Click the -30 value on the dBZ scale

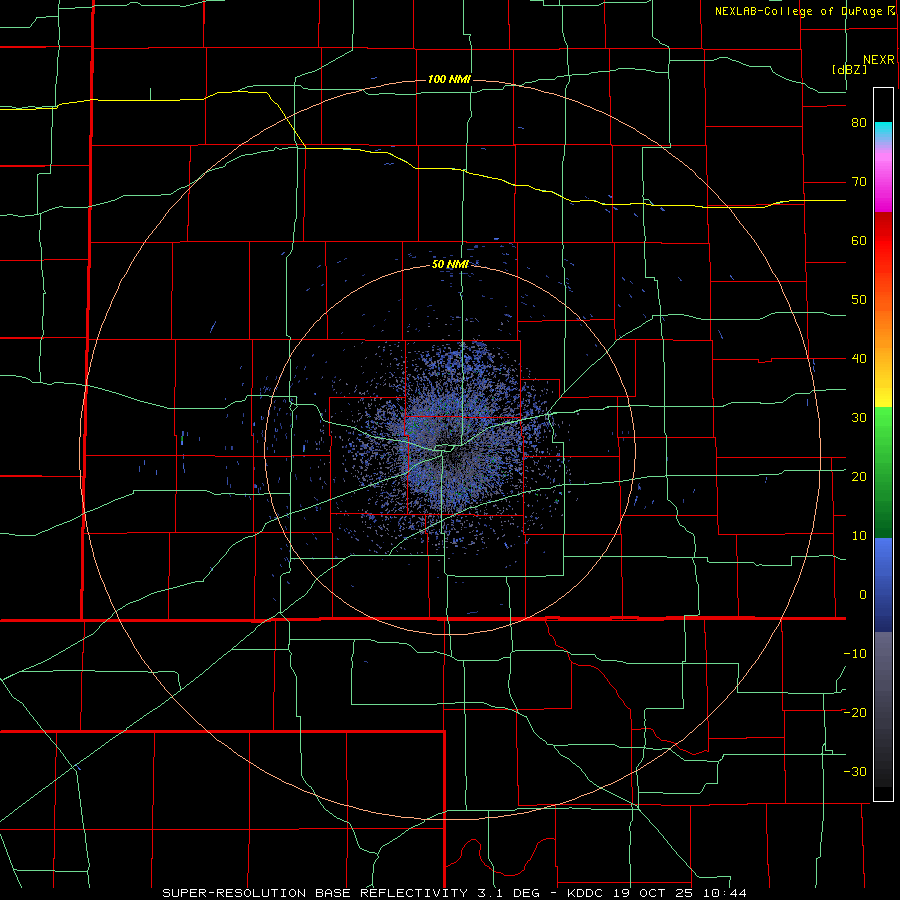[855, 771]
